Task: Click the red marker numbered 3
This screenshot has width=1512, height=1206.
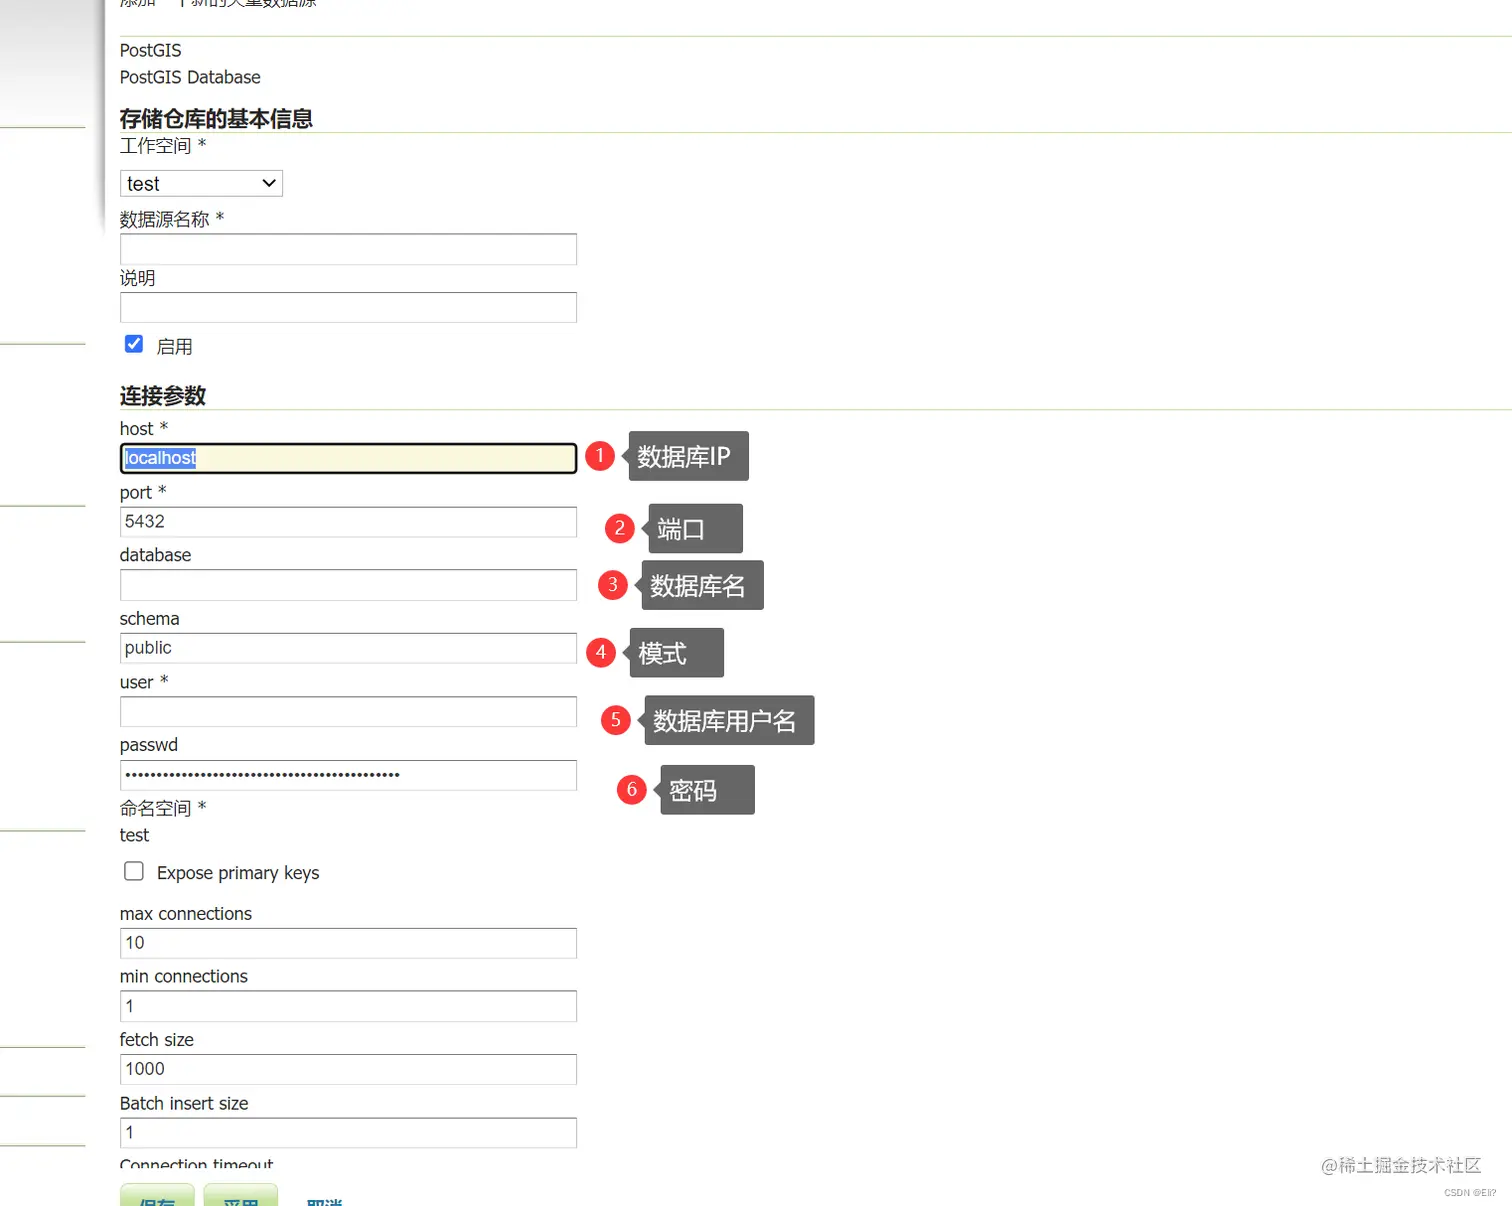Action: click(x=612, y=585)
